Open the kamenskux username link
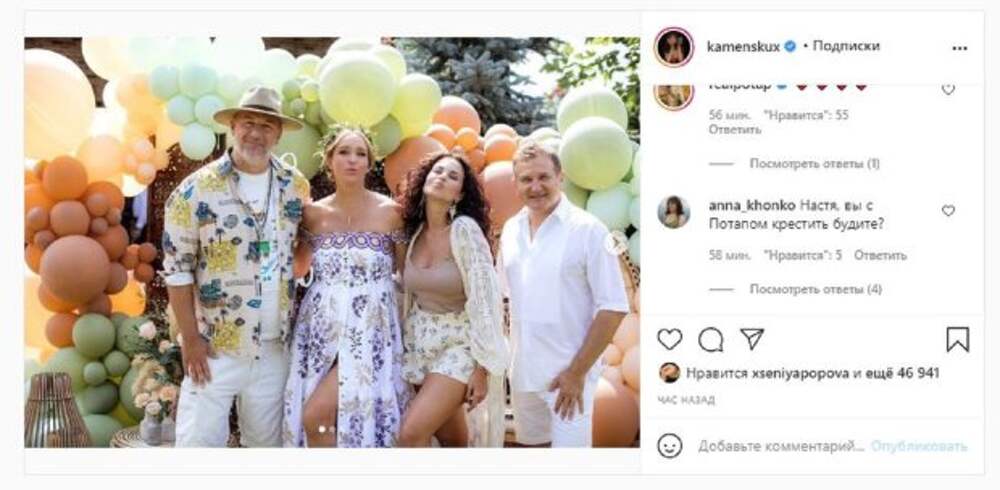Image resolution: width=1000 pixels, height=490 pixels. [x=743, y=46]
